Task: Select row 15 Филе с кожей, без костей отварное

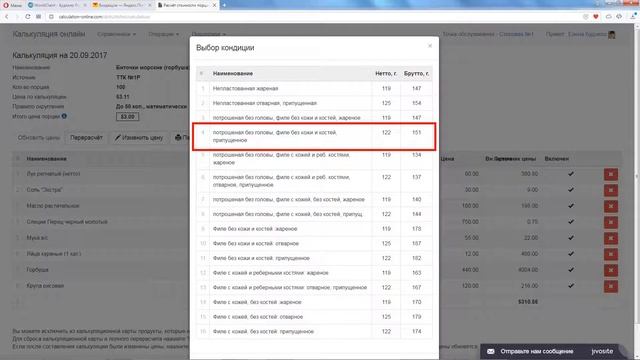Action: click(x=314, y=317)
